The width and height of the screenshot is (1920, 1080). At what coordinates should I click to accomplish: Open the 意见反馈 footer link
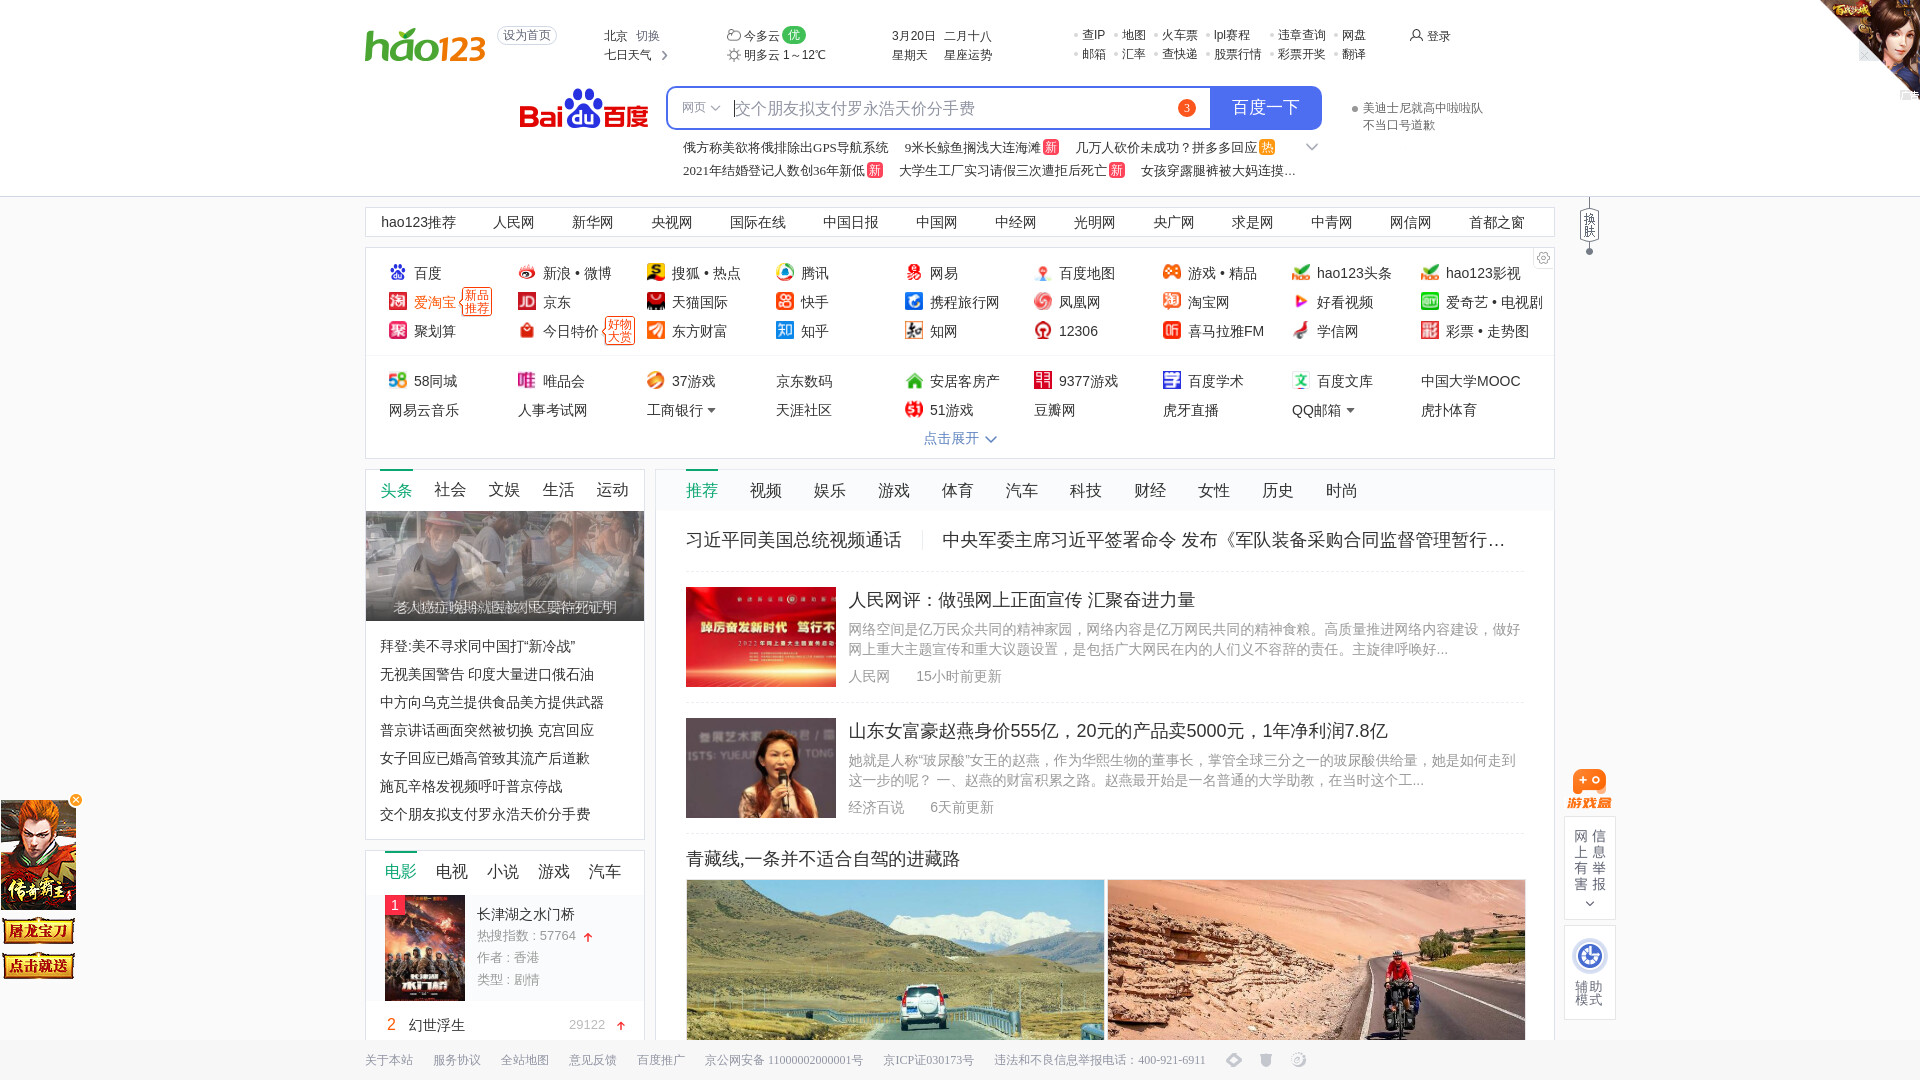[x=593, y=1060]
